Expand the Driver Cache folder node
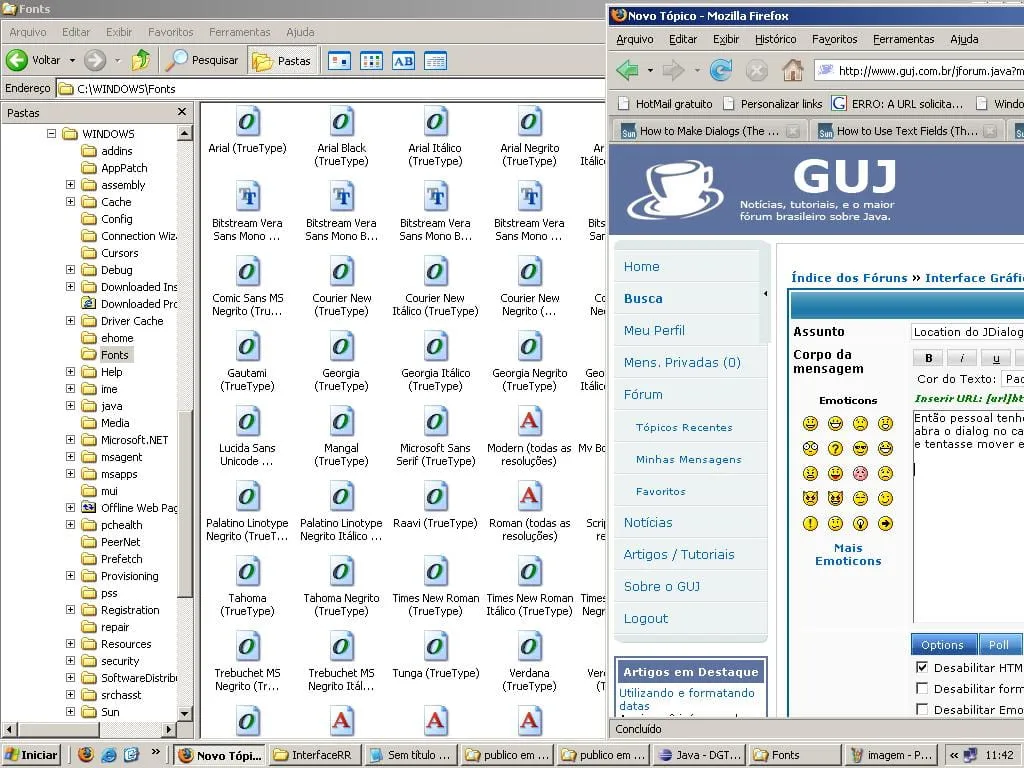1024x768 pixels. (x=71, y=321)
